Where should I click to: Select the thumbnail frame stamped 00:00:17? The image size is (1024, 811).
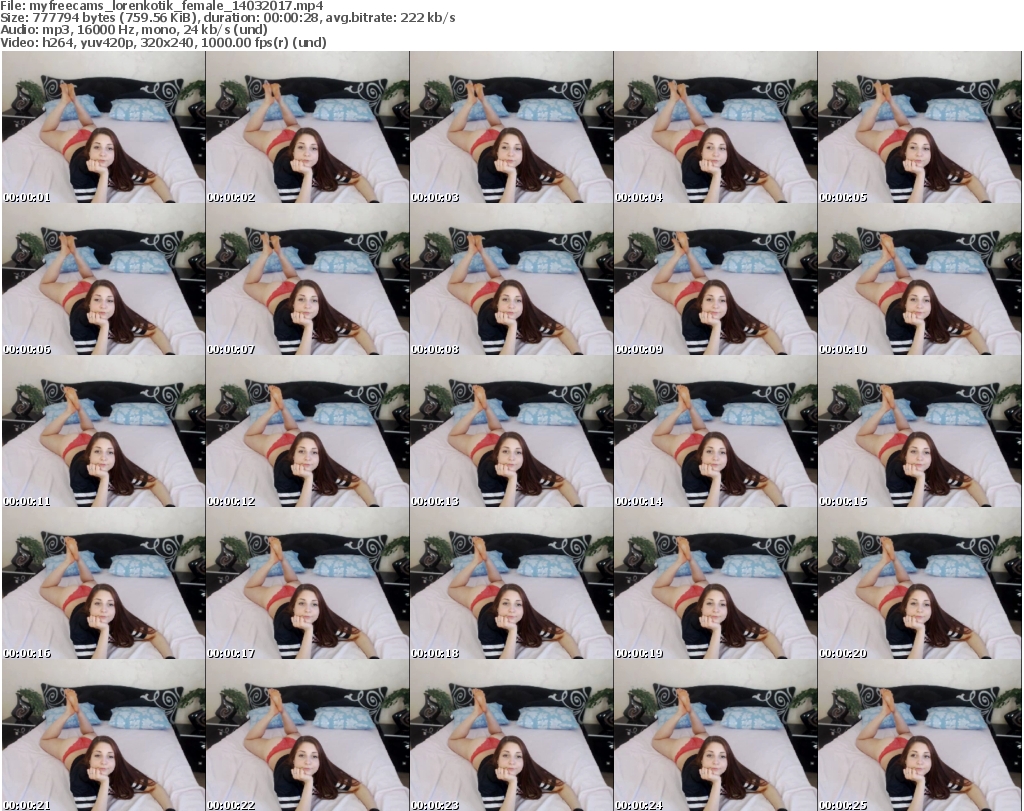(x=308, y=583)
